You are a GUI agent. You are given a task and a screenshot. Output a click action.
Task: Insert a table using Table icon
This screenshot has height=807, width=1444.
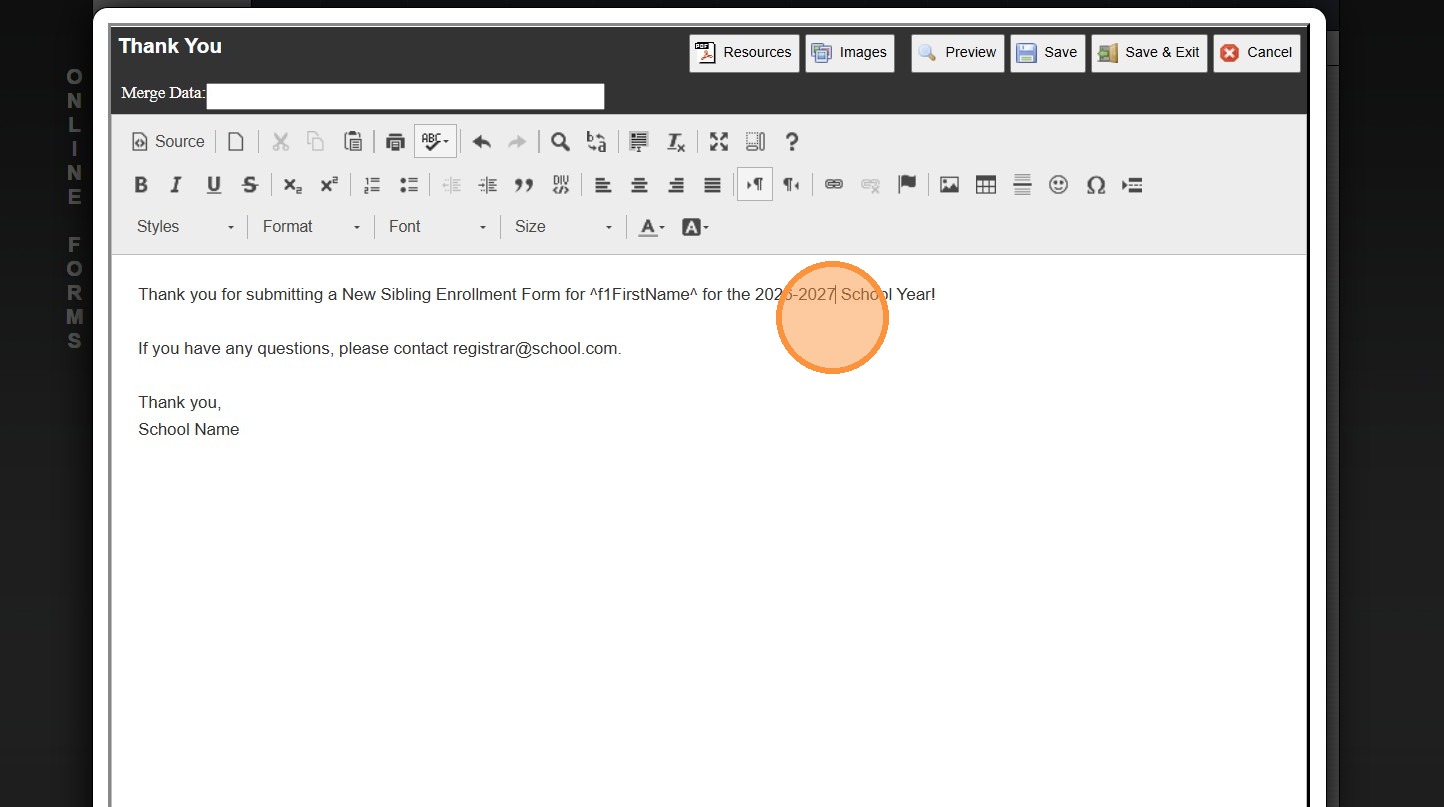click(x=985, y=185)
